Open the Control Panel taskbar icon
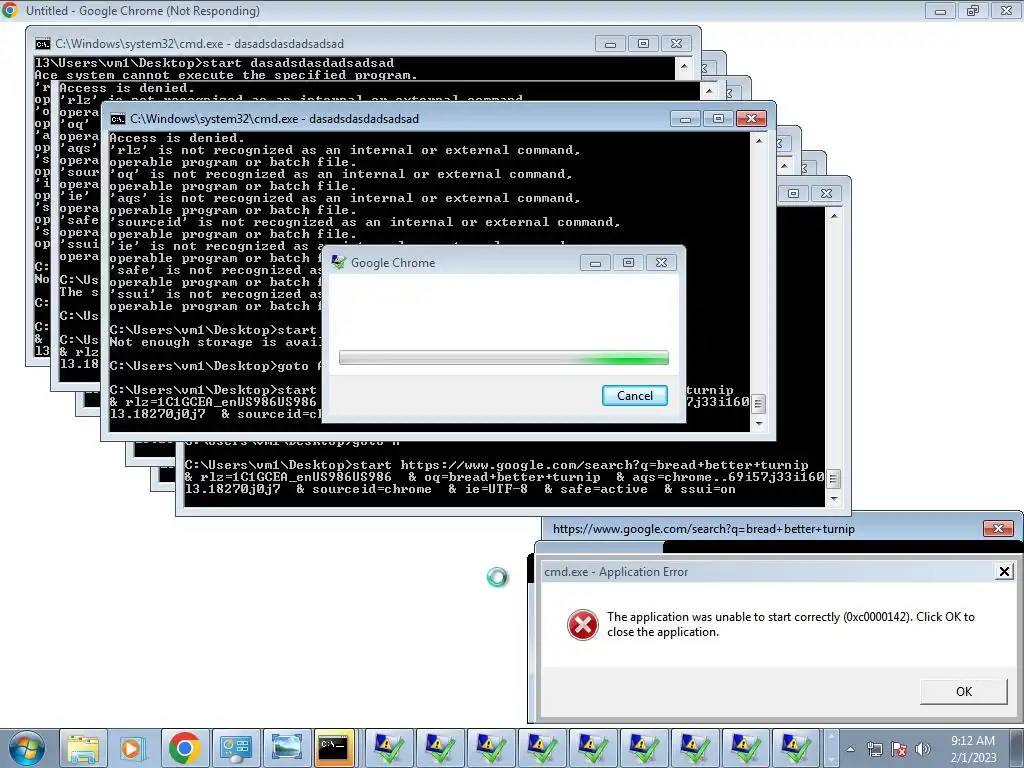The height and width of the screenshot is (768, 1024). click(236, 748)
